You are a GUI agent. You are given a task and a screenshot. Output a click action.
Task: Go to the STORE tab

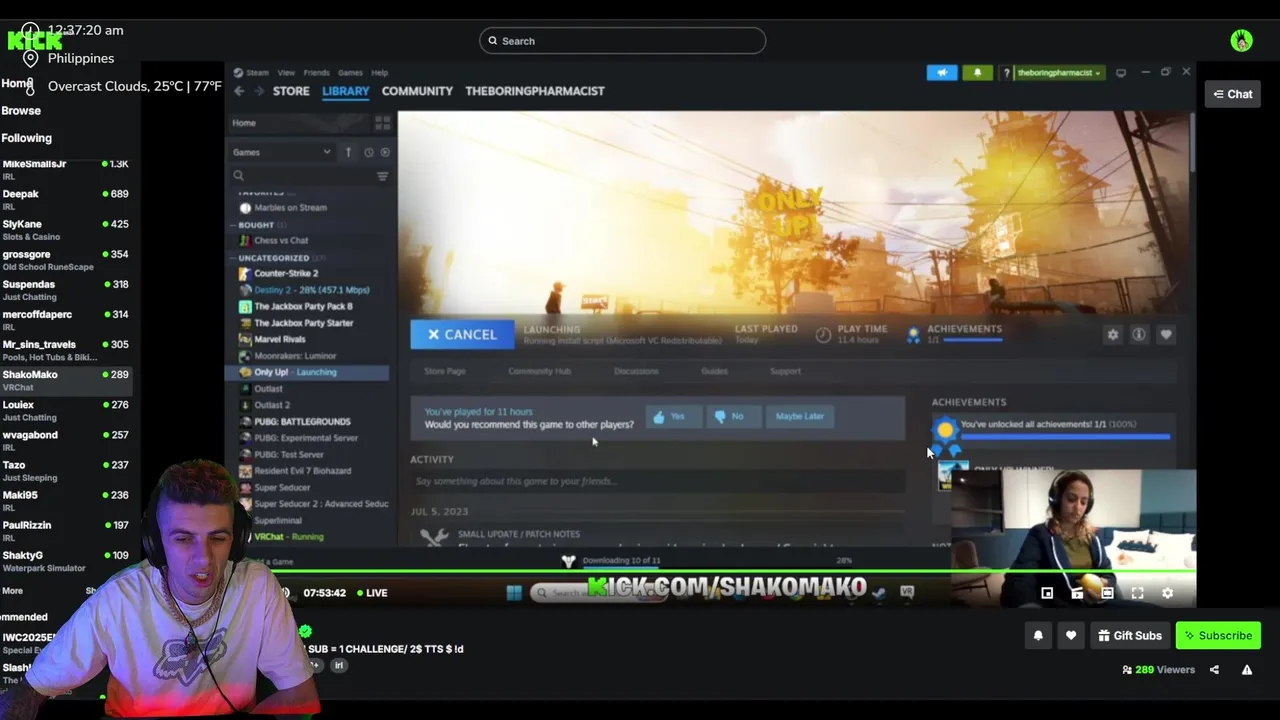[x=291, y=91]
